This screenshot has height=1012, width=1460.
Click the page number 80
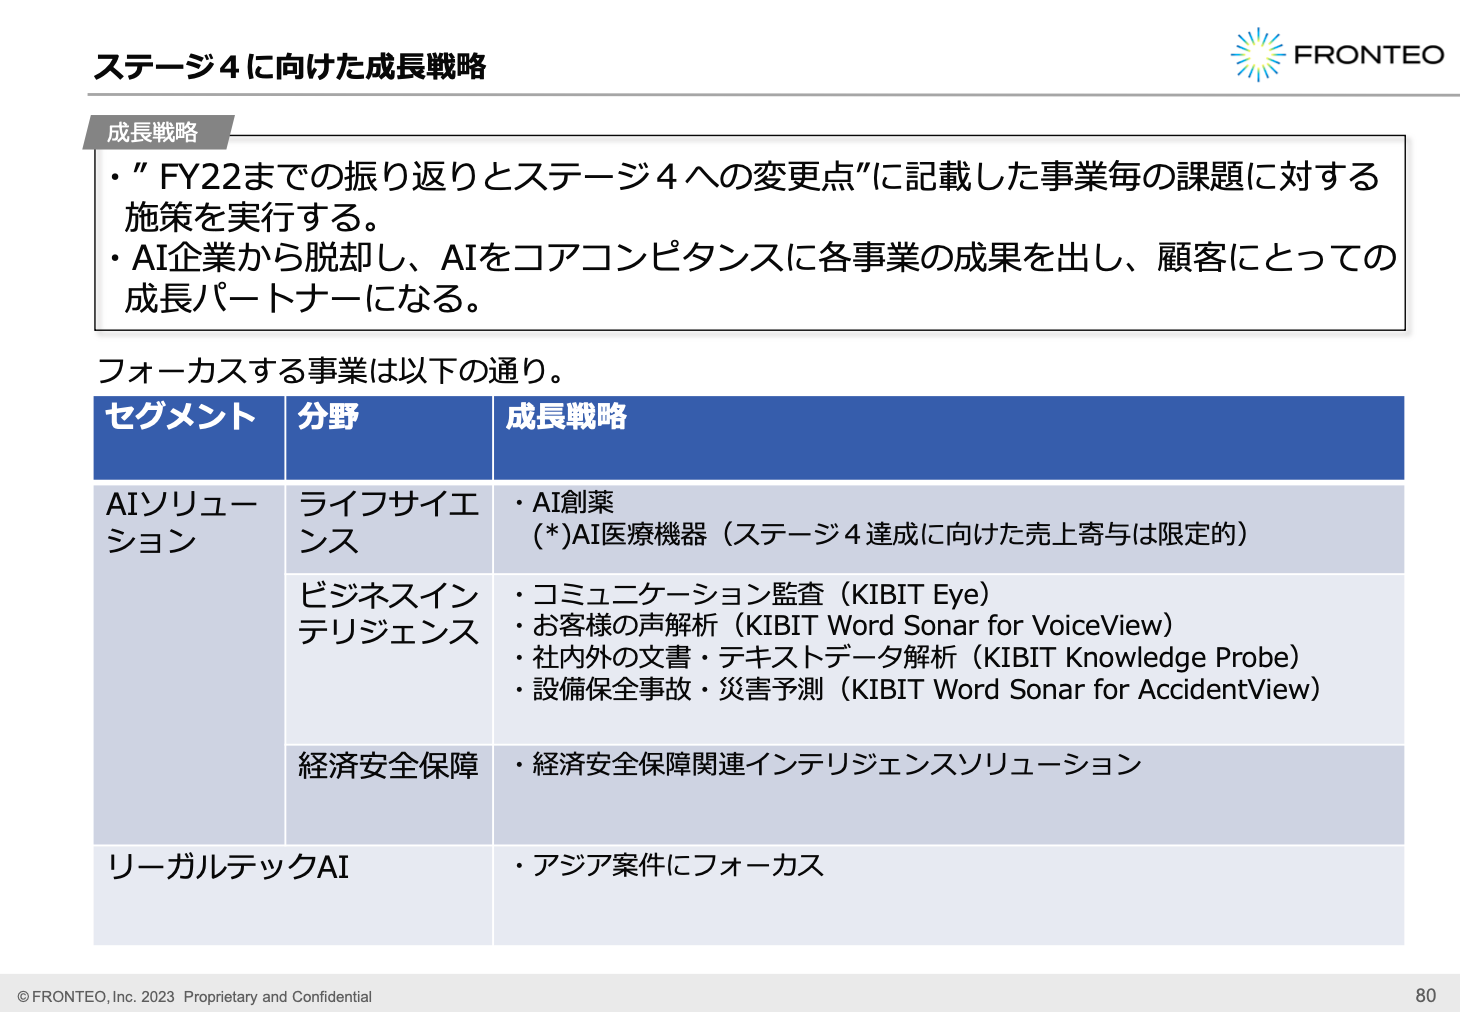pos(1425,996)
